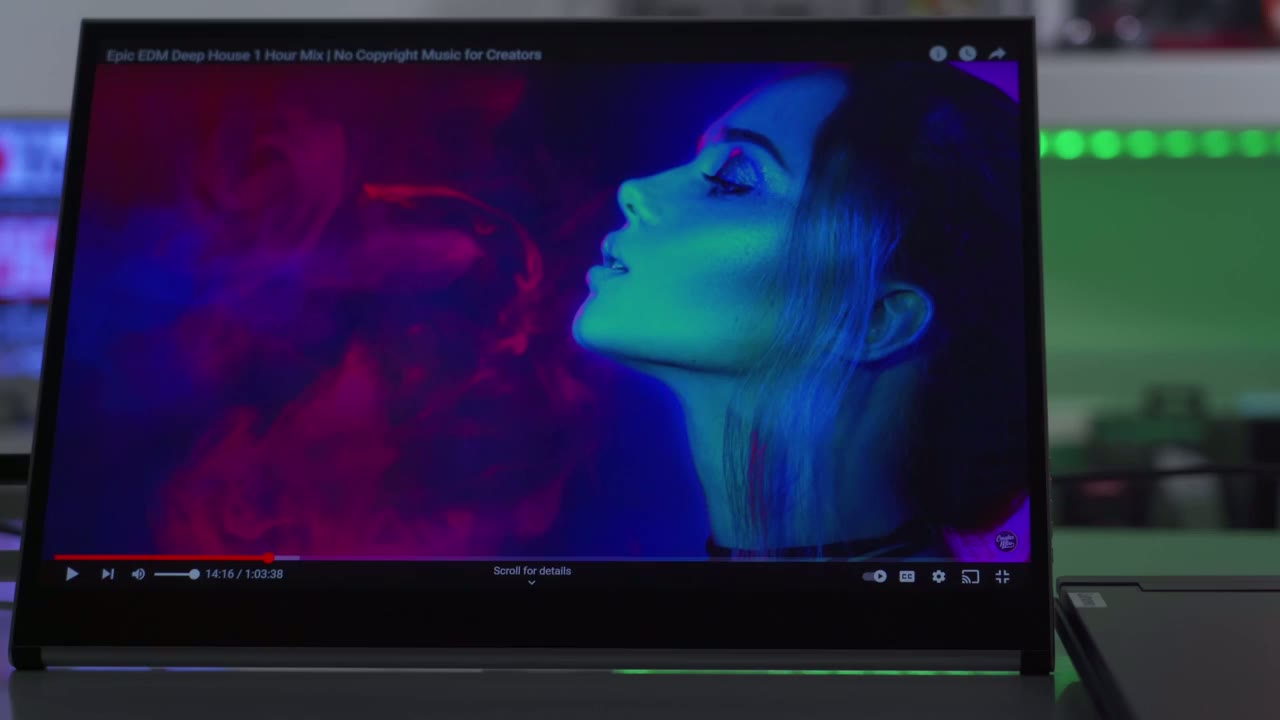Skip to the next video
The height and width of the screenshot is (720, 1280).
107,574
